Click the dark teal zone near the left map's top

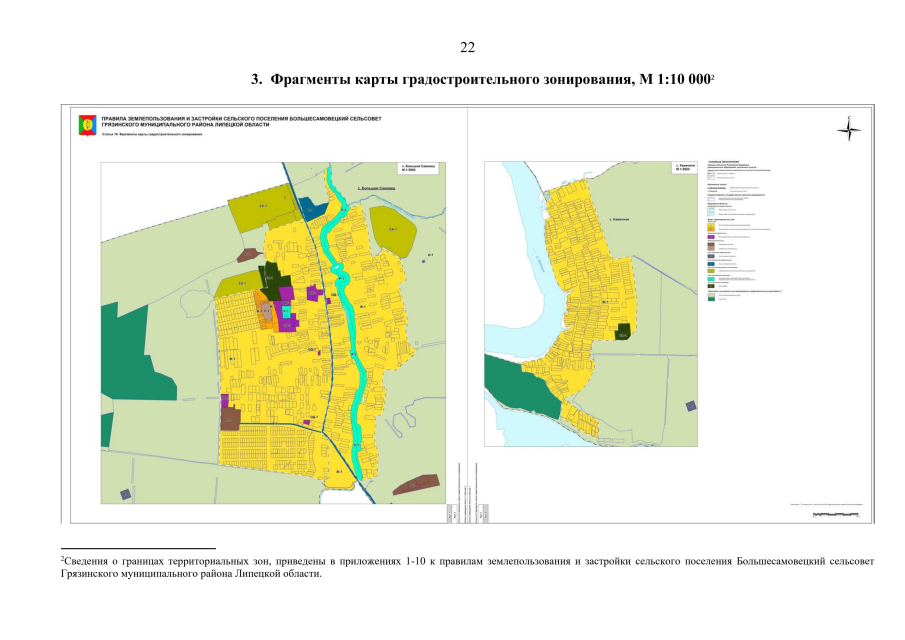click(312, 208)
